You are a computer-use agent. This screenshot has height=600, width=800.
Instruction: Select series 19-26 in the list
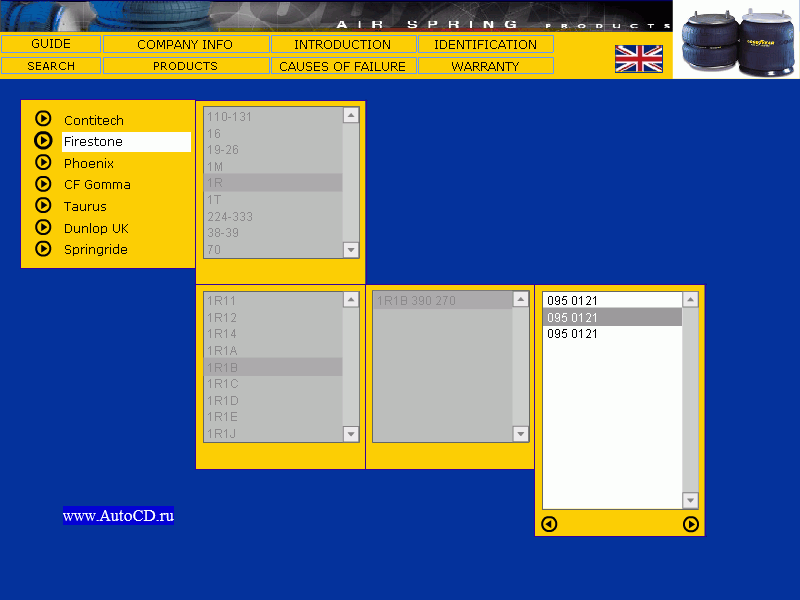coord(273,149)
